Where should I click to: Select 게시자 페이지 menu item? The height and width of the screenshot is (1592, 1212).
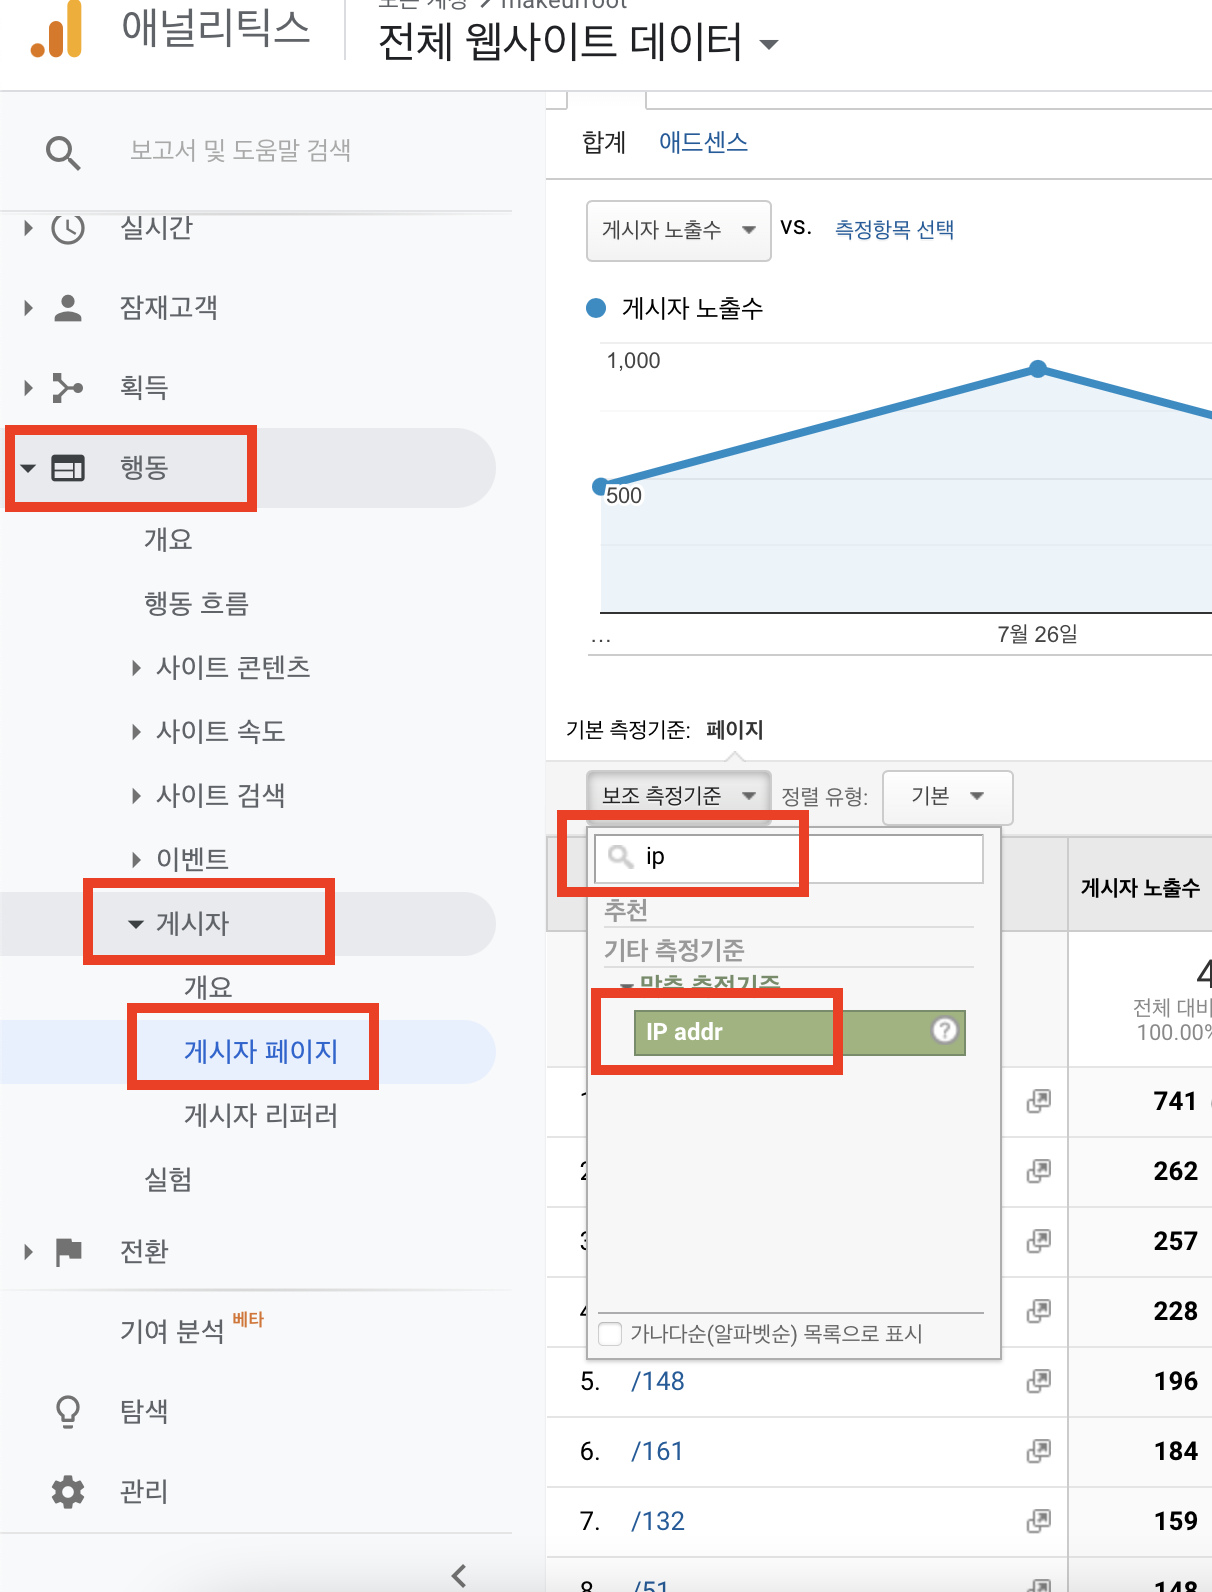(261, 1051)
